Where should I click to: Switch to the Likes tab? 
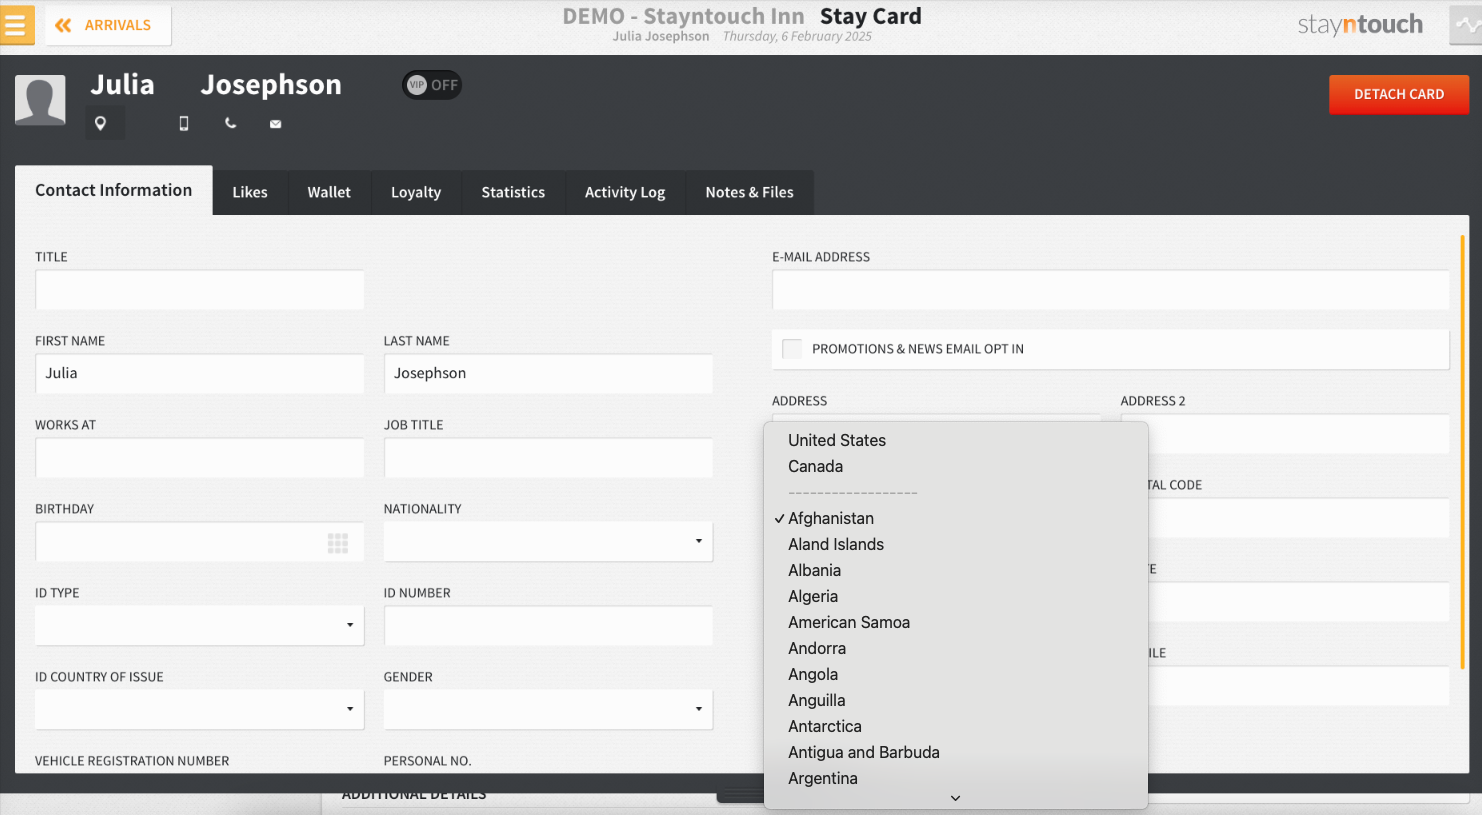pos(250,192)
